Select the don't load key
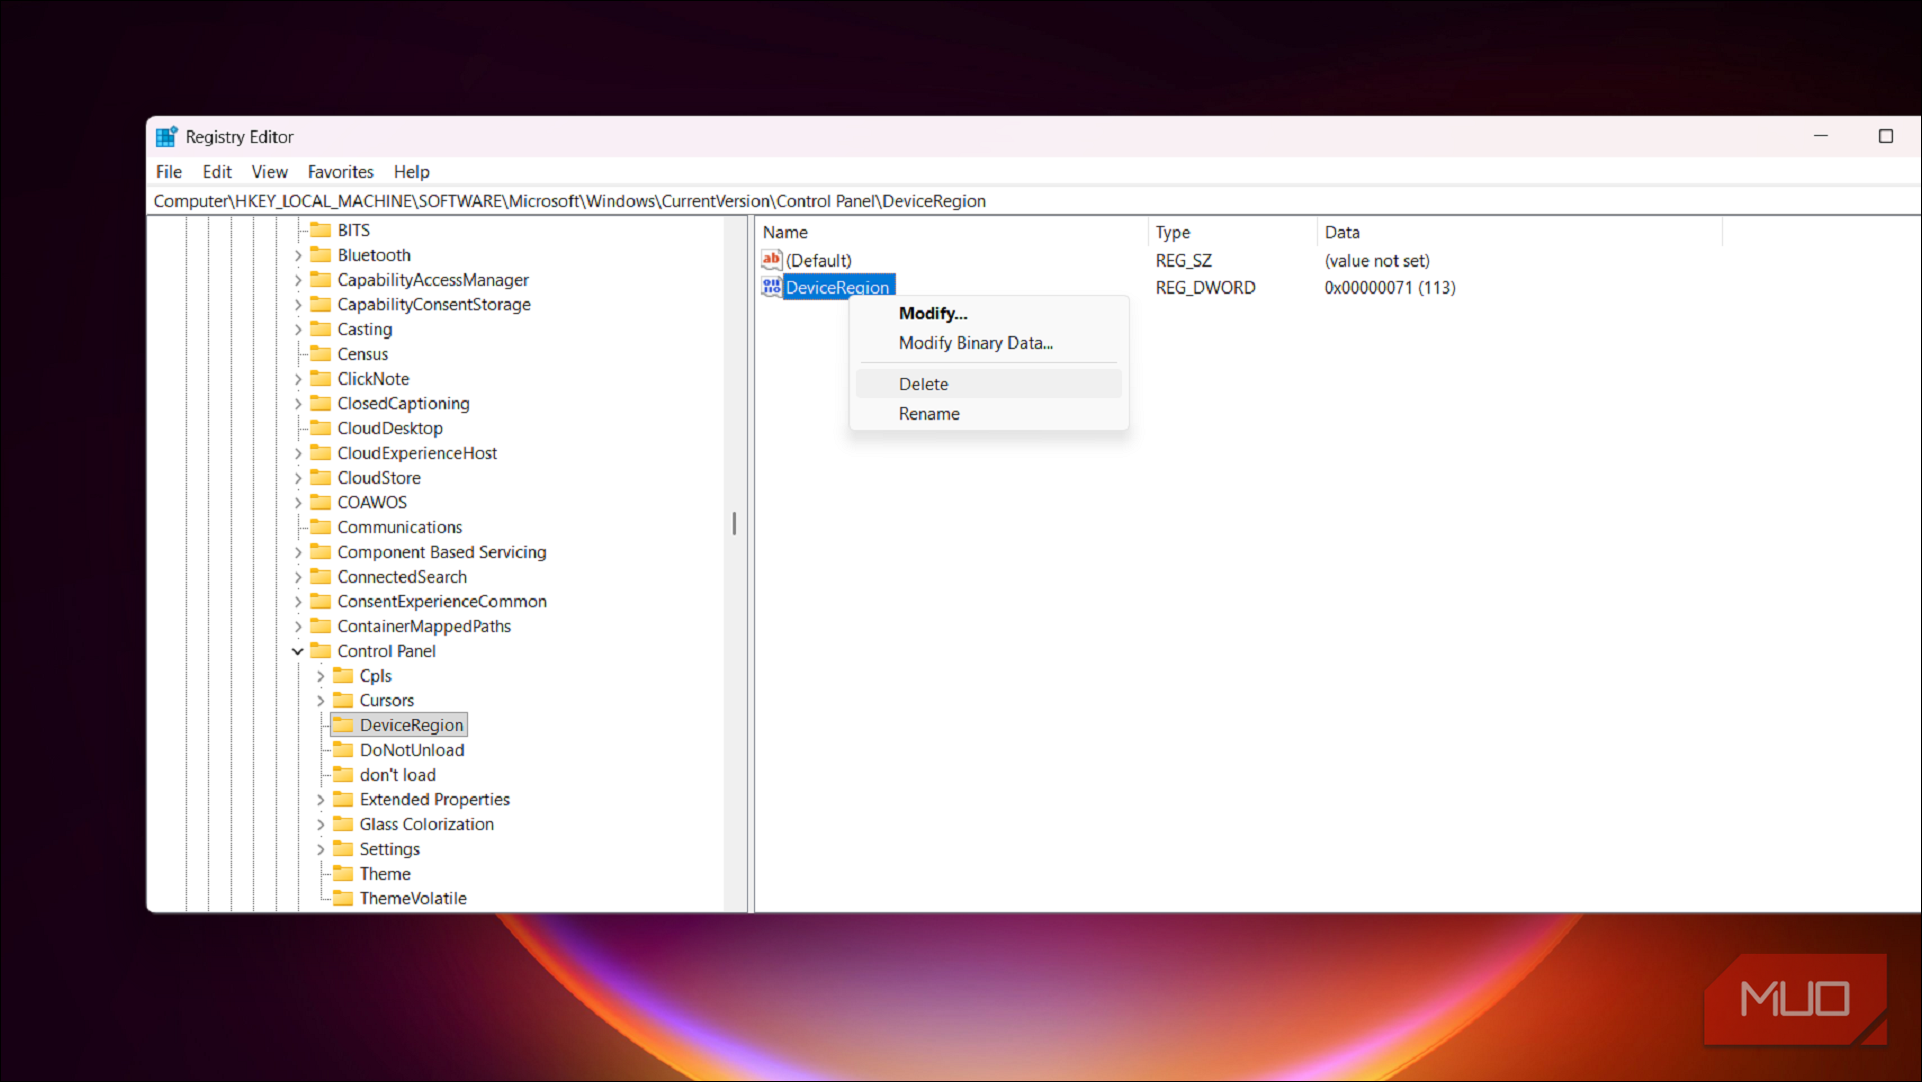The image size is (1922, 1082). pos(398,775)
